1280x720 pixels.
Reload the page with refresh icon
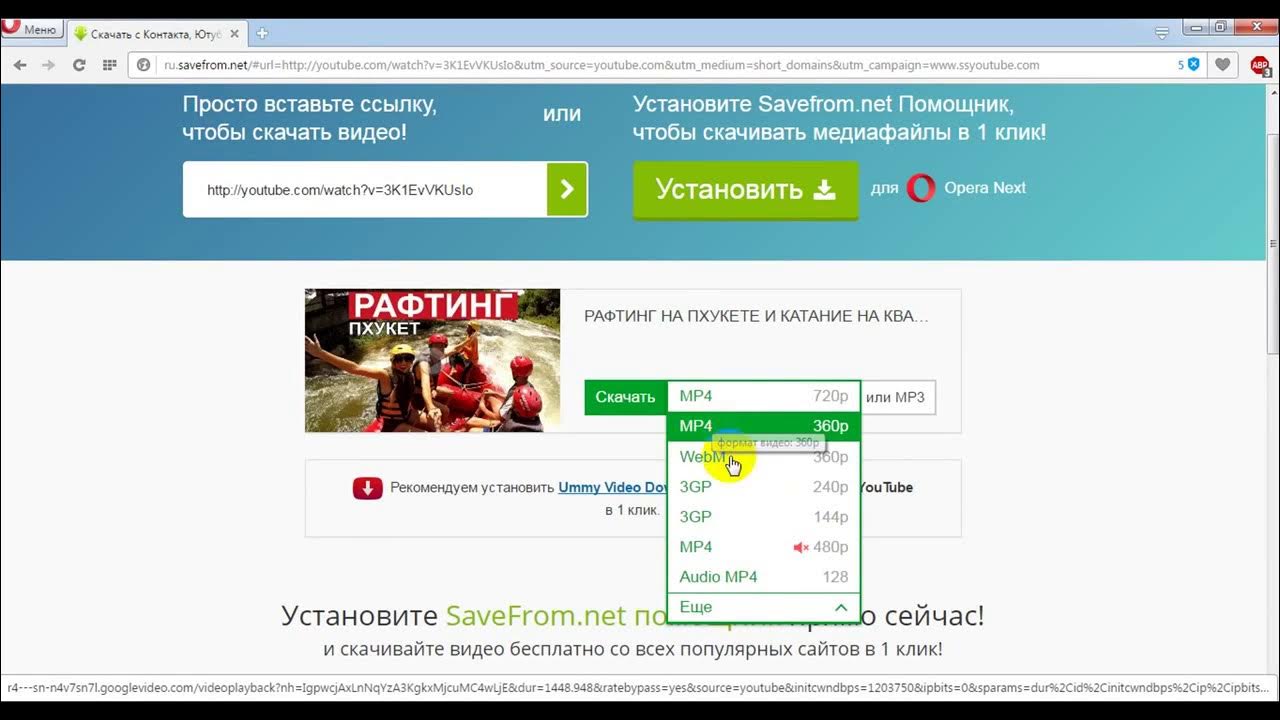click(x=79, y=65)
